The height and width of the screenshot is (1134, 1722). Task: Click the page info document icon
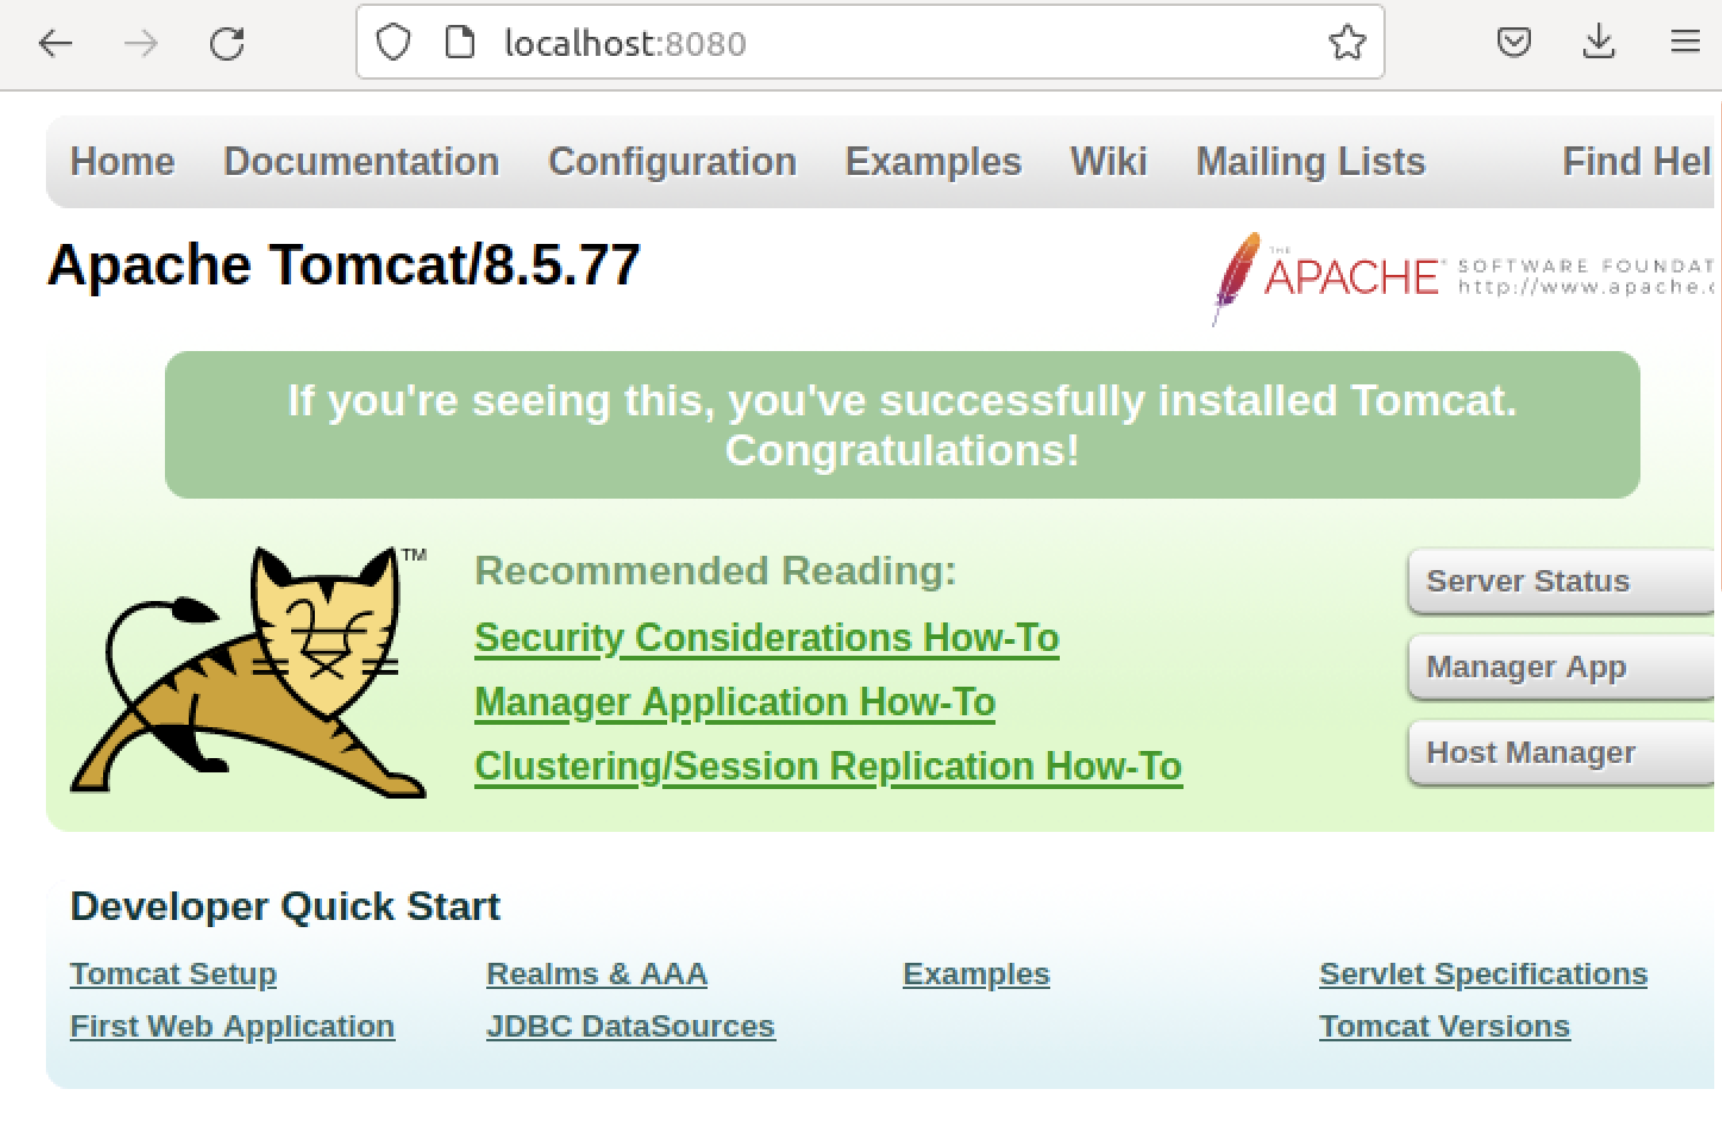(x=460, y=42)
